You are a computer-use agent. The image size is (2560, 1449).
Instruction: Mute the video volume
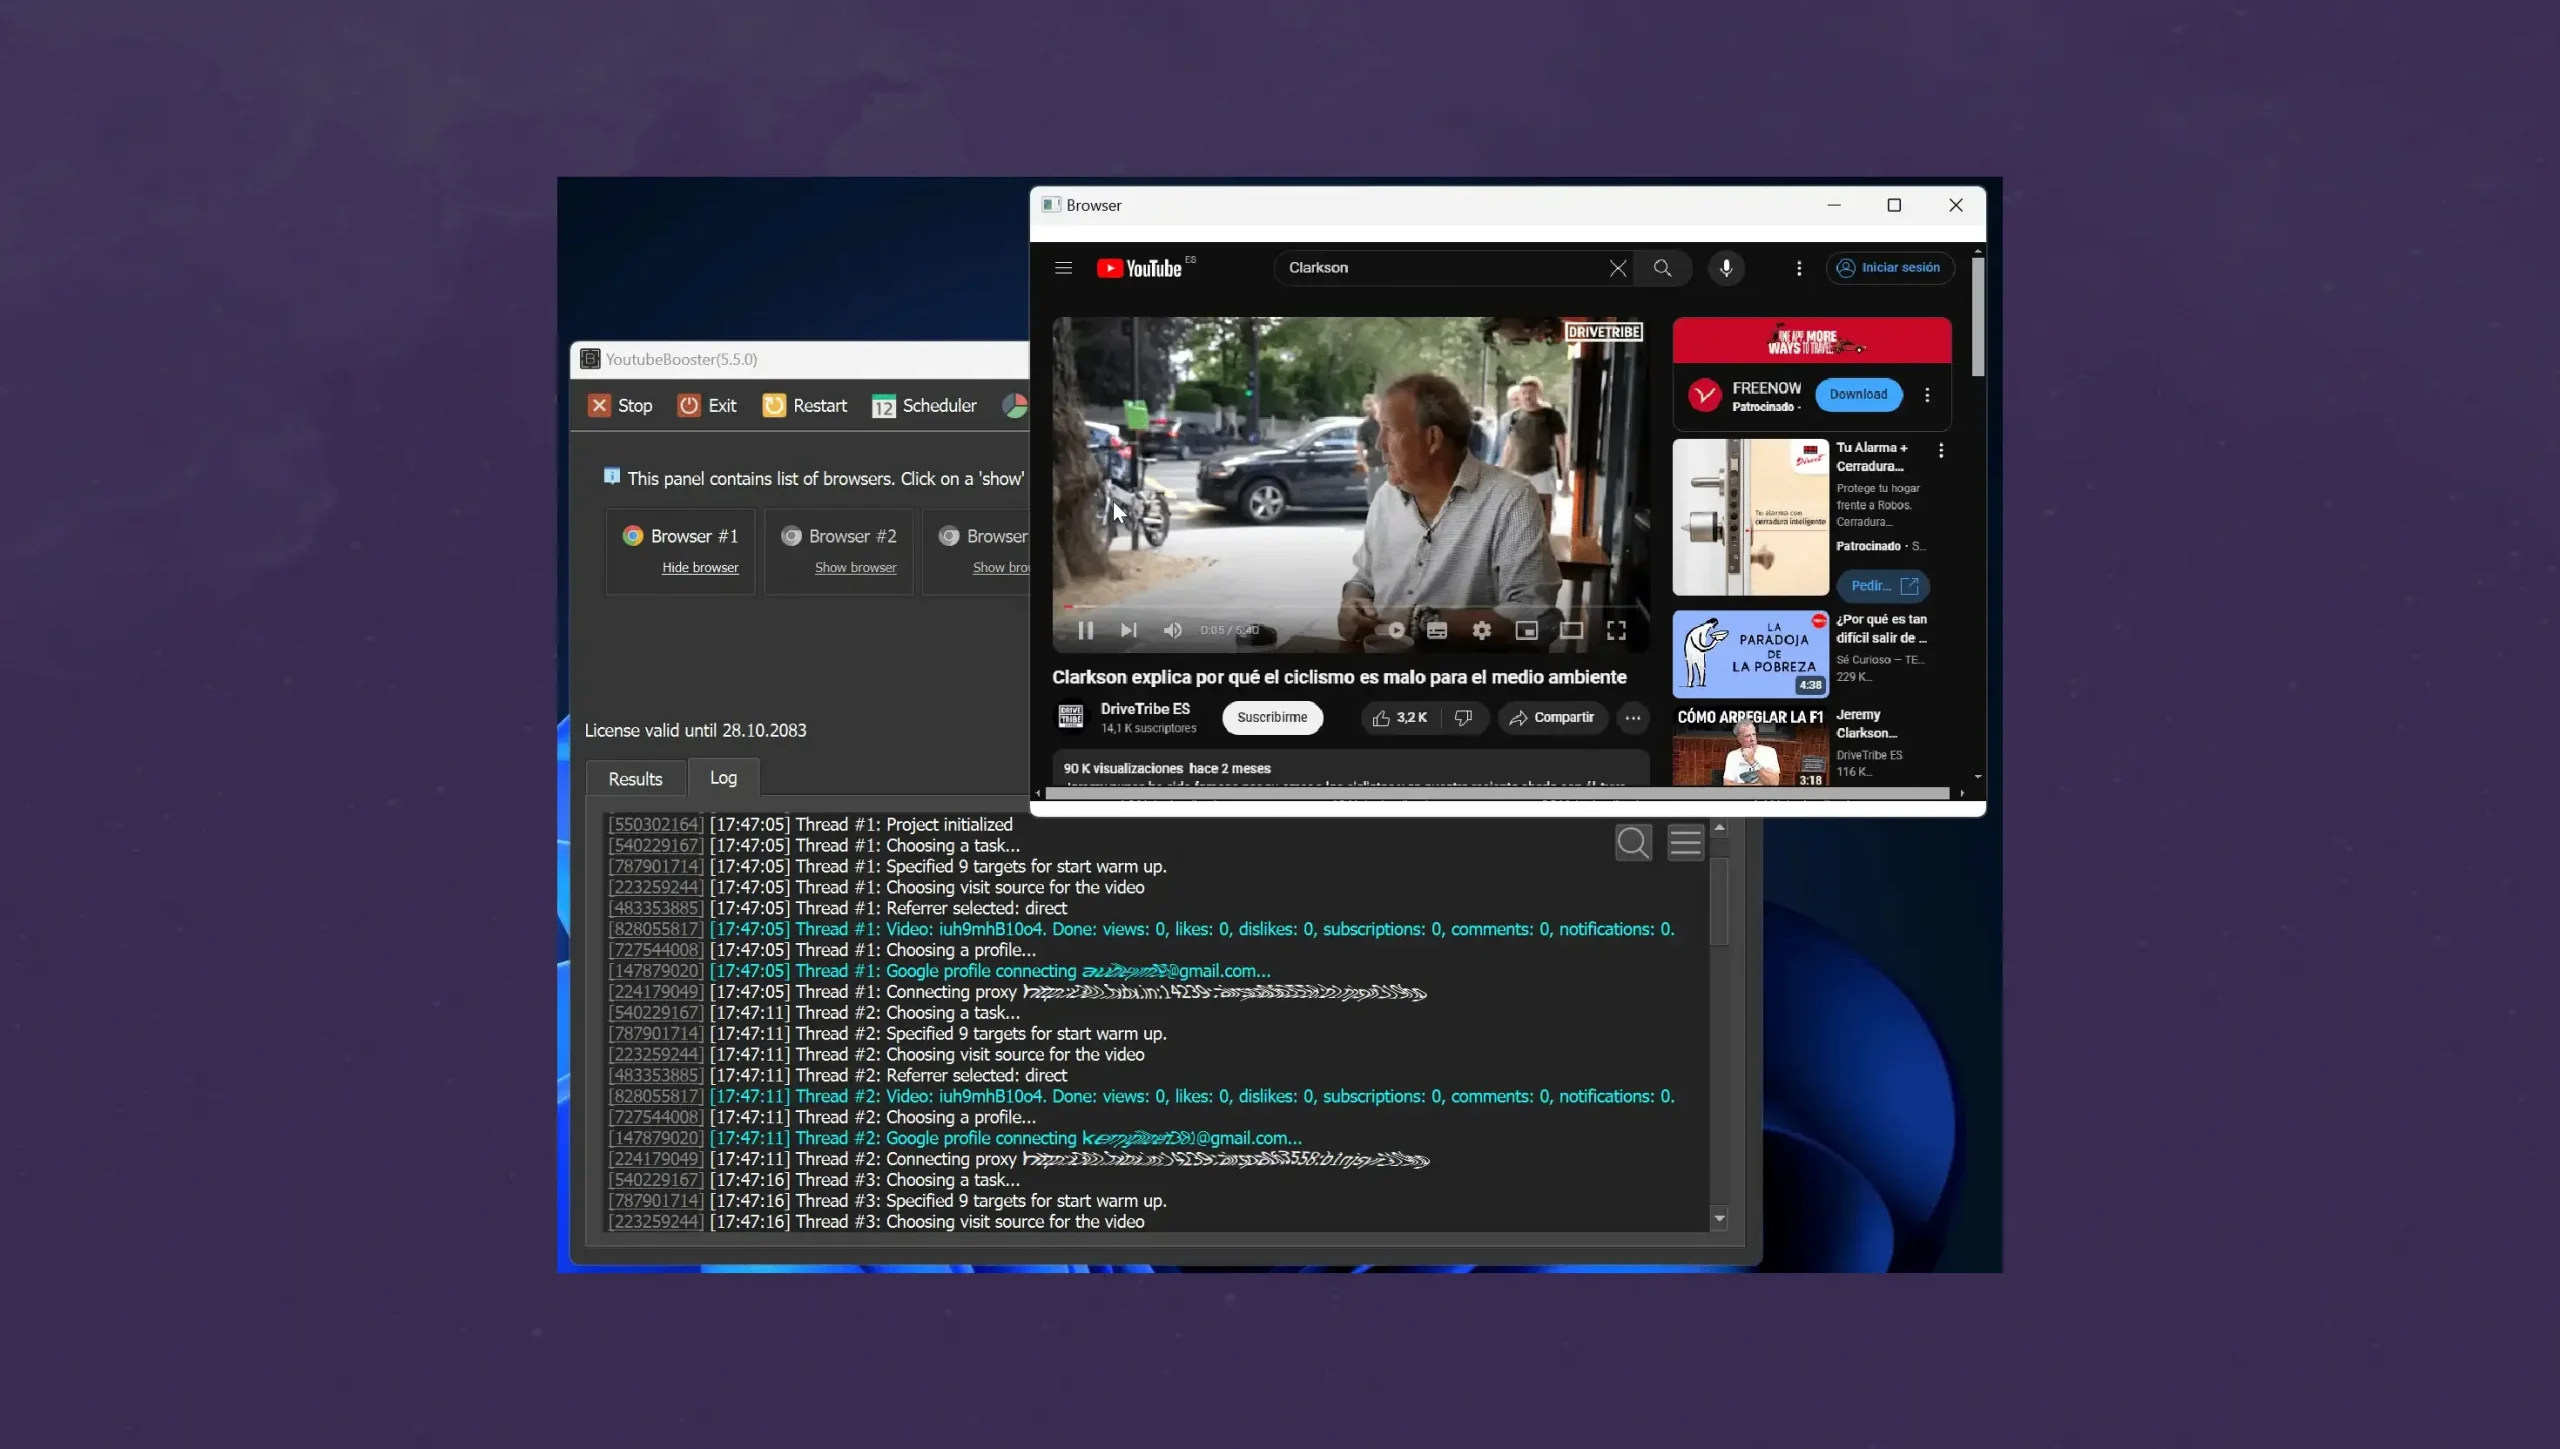tap(1172, 630)
